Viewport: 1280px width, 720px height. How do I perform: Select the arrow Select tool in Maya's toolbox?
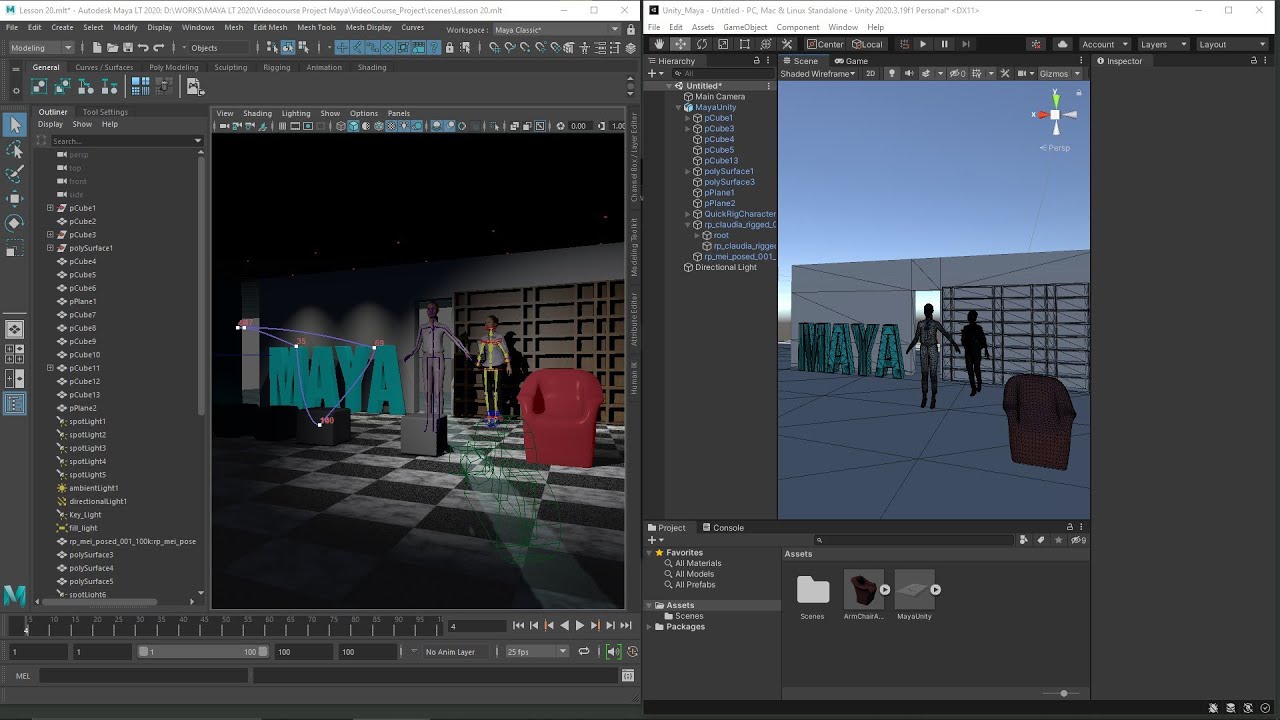tap(14, 125)
